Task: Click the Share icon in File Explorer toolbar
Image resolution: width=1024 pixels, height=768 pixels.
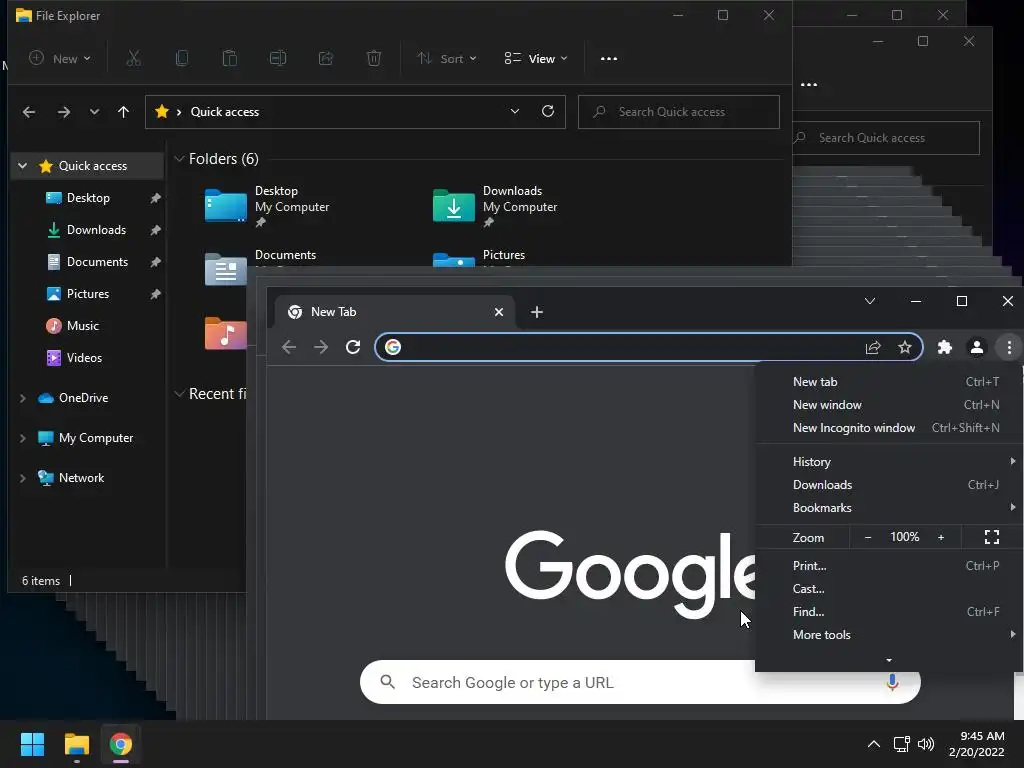Action: 326,59
